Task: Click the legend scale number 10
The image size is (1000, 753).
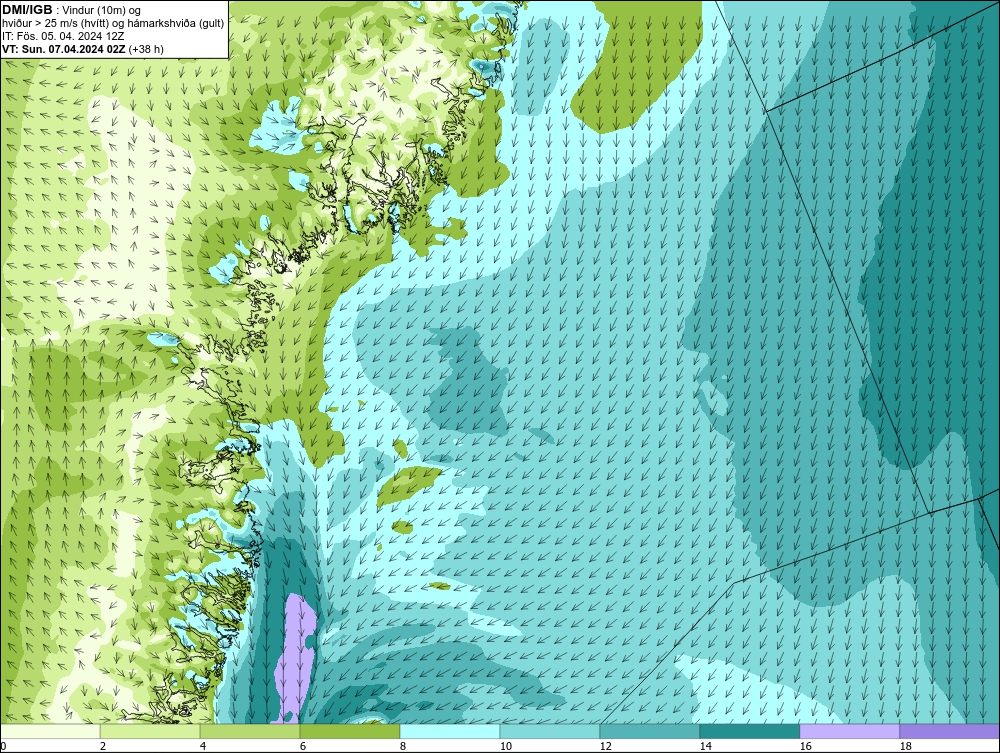Action: 505,746
